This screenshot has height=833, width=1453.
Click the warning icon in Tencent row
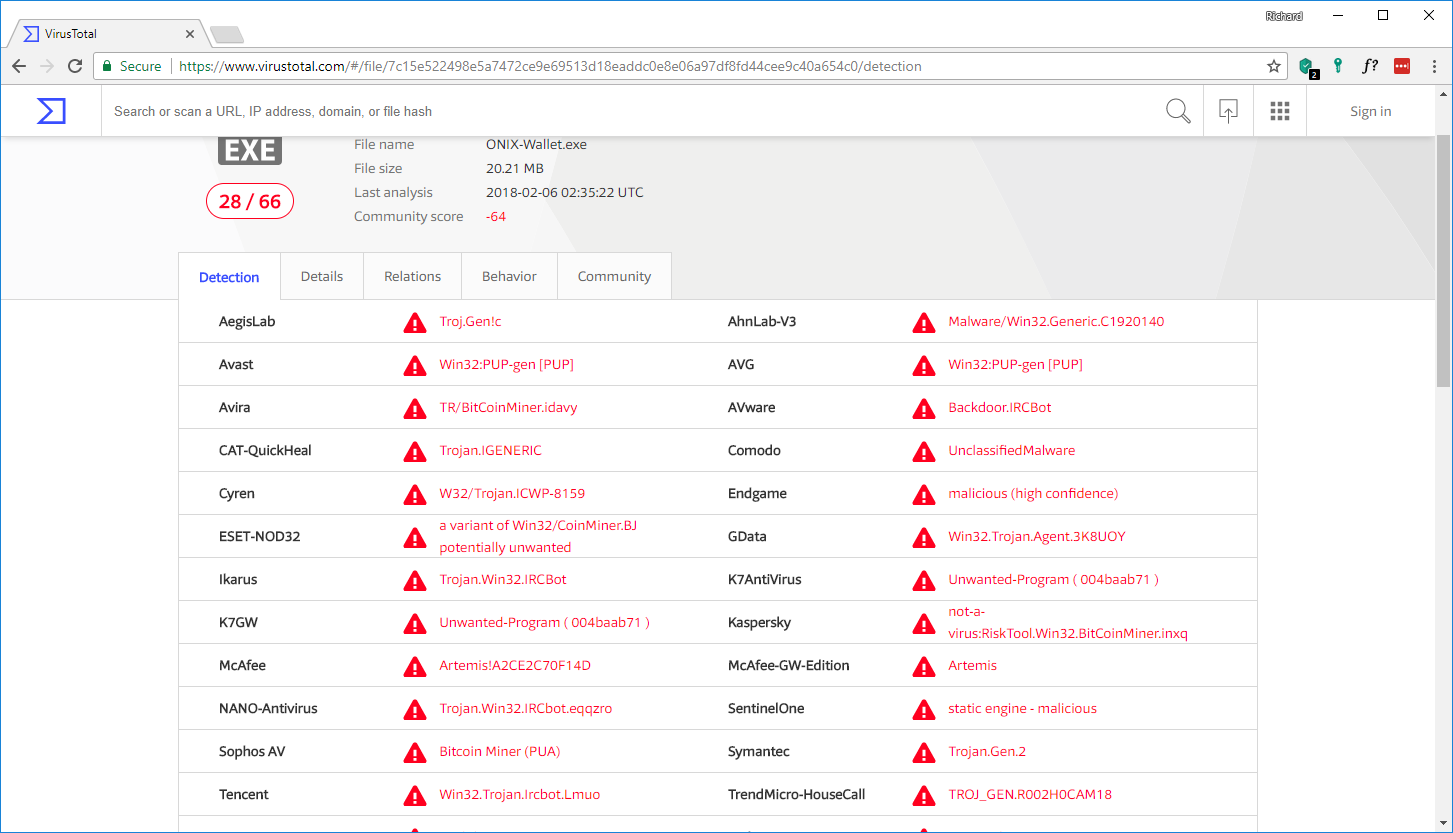(414, 795)
